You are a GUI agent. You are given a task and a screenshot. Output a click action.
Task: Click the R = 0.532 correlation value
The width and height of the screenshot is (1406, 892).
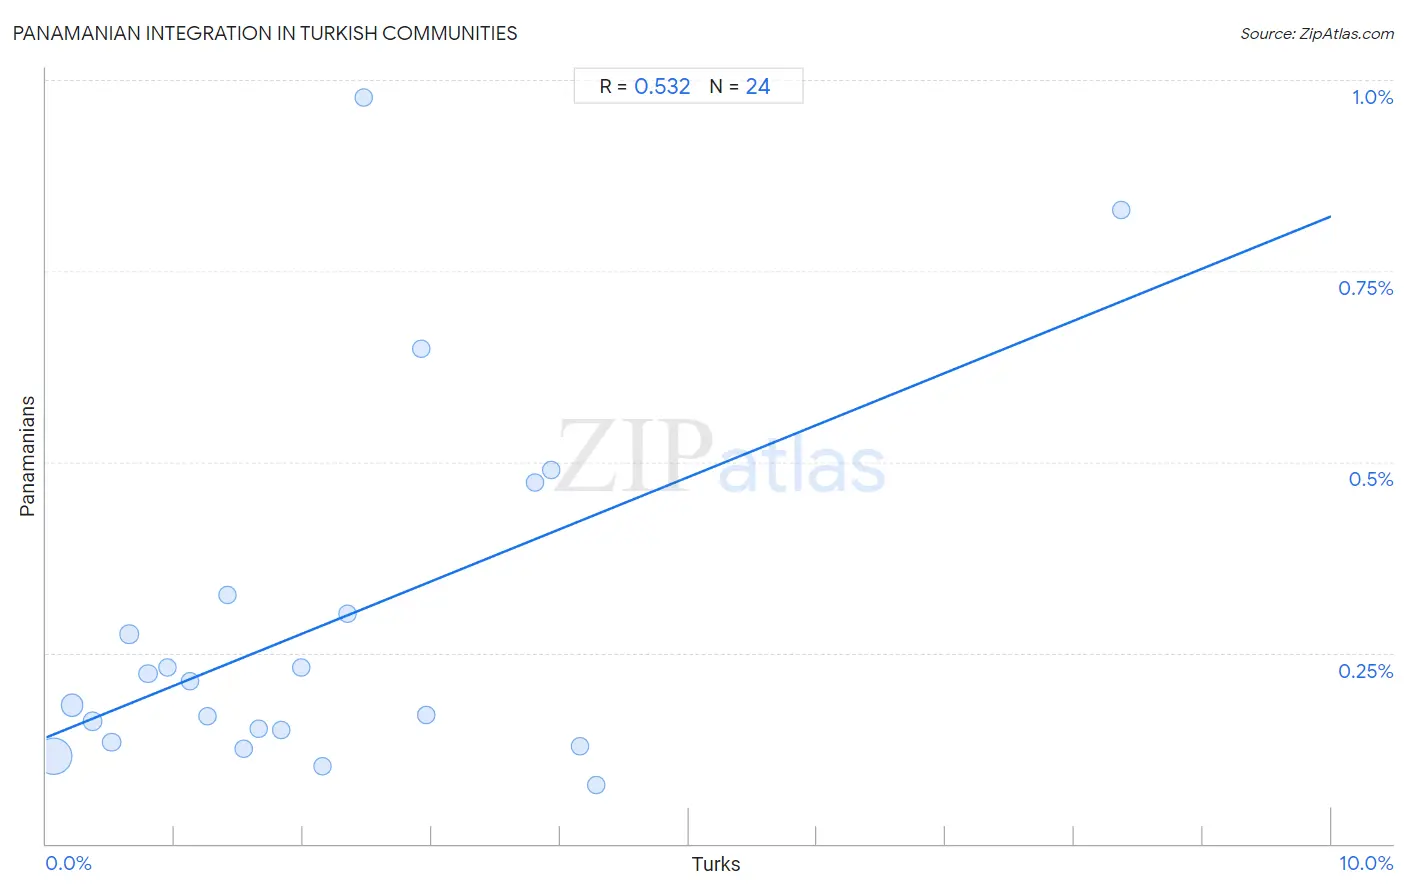[x=645, y=86]
